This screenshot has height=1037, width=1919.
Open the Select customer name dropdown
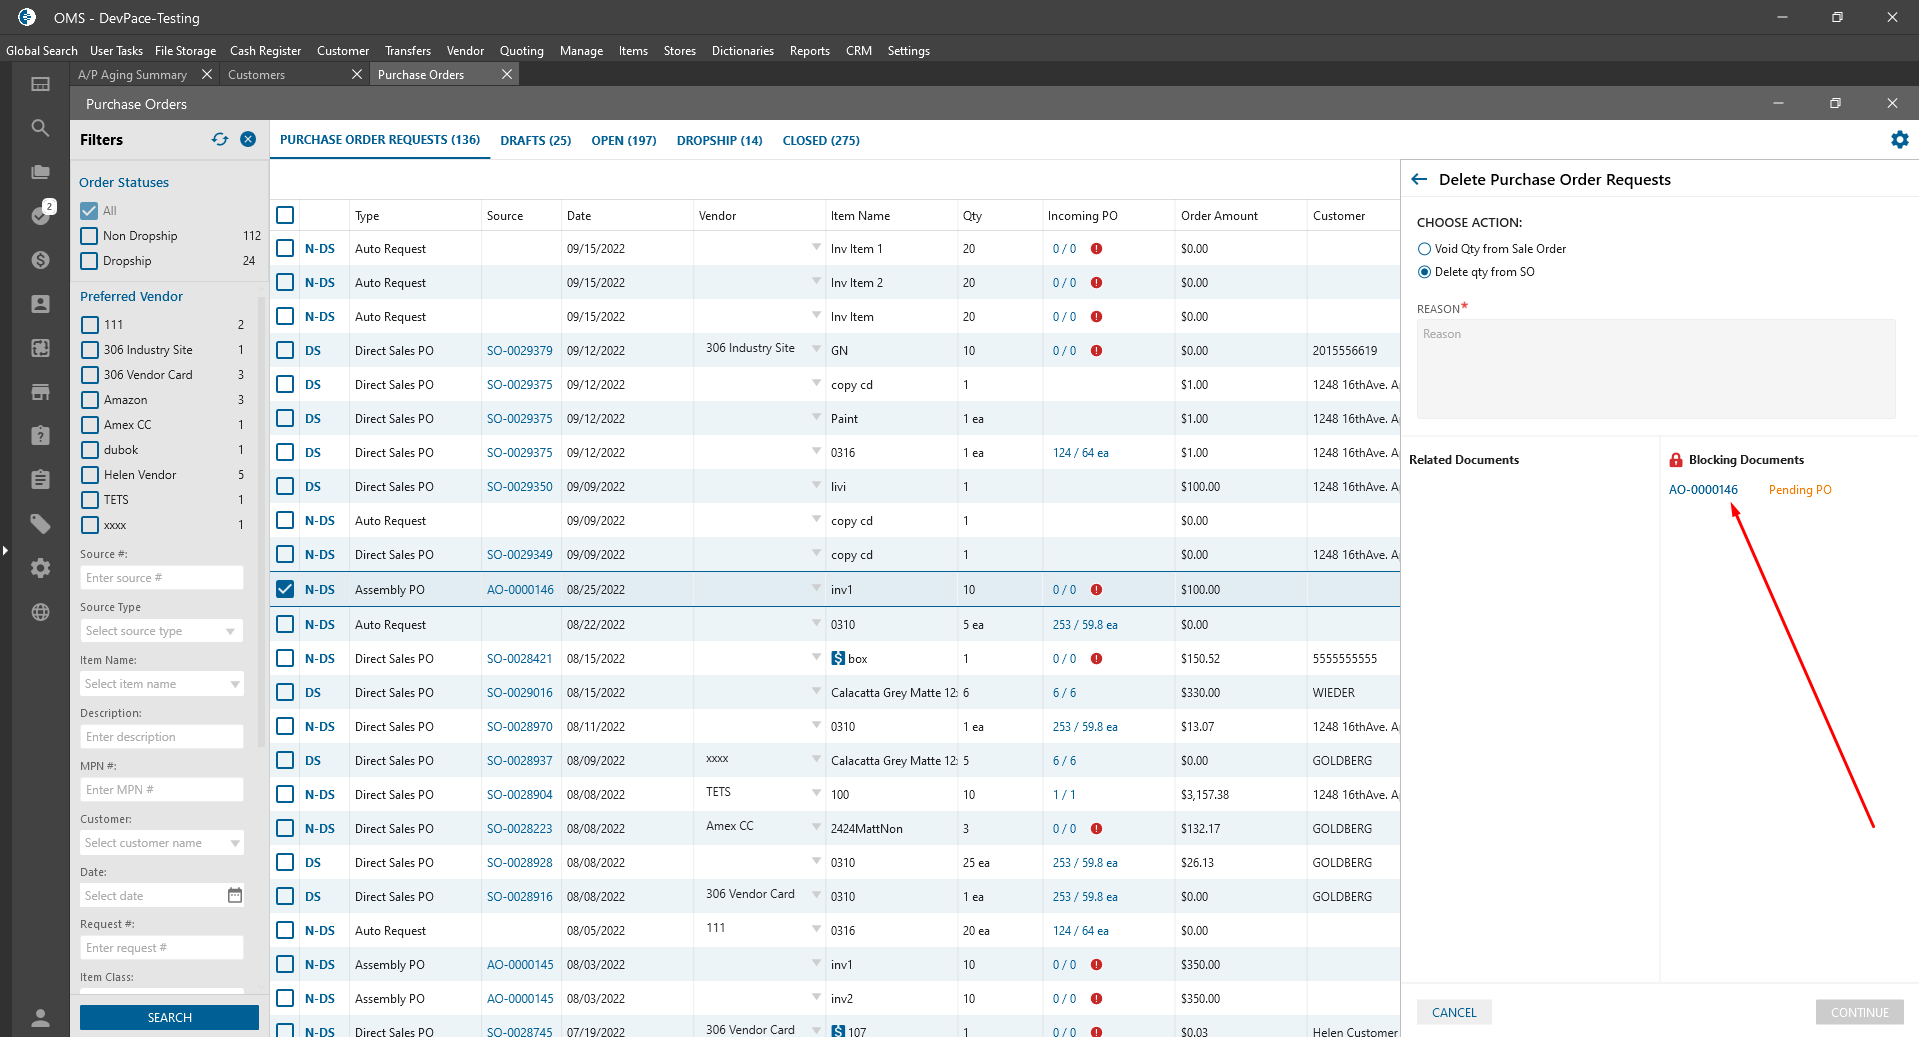pos(161,843)
